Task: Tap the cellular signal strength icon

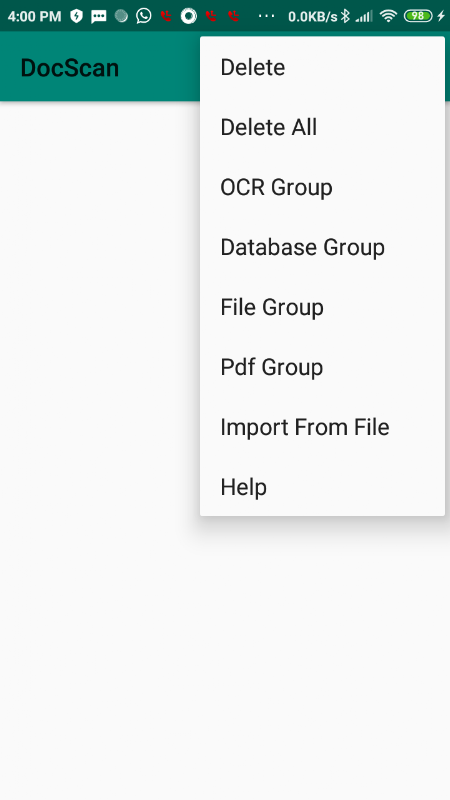Action: click(364, 16)
